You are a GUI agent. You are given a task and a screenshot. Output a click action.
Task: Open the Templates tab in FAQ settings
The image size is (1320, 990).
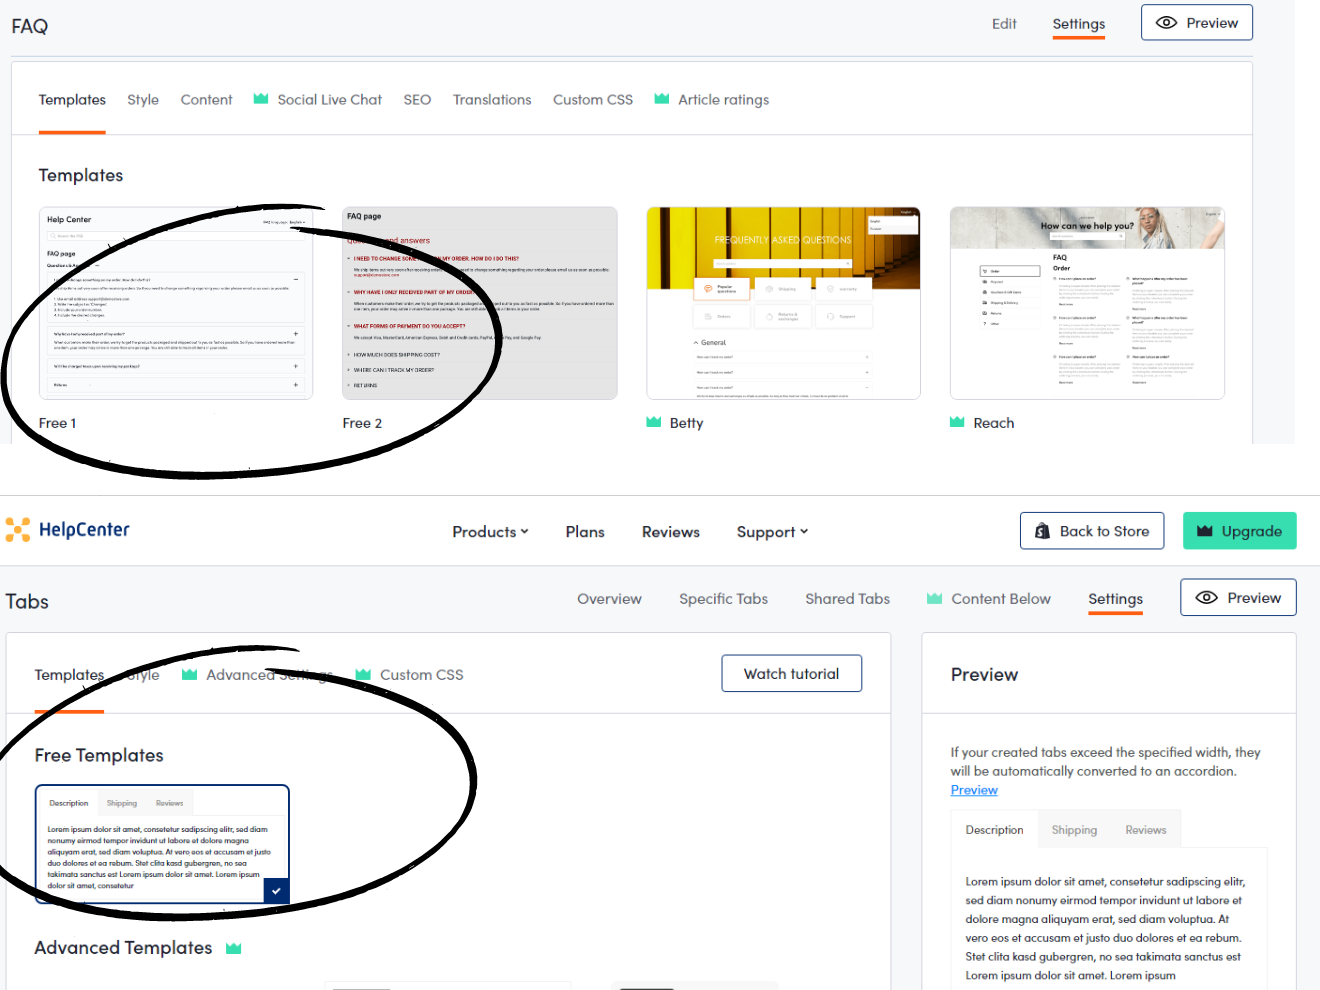(72, 100)
